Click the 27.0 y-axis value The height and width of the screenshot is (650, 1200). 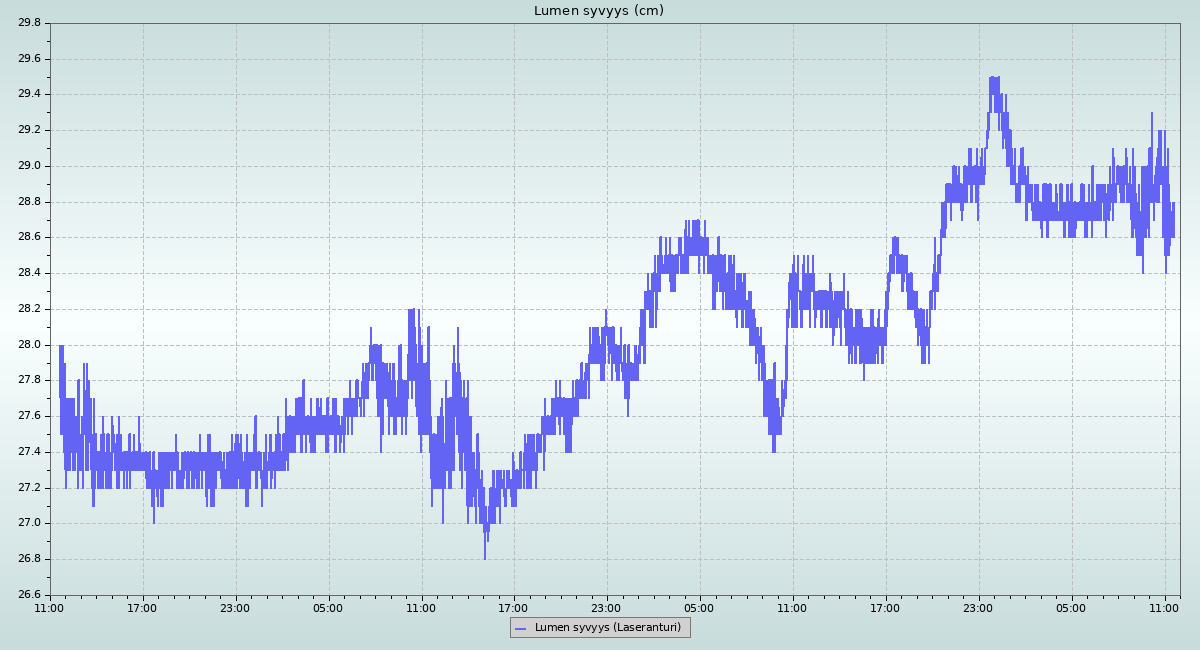29,523
